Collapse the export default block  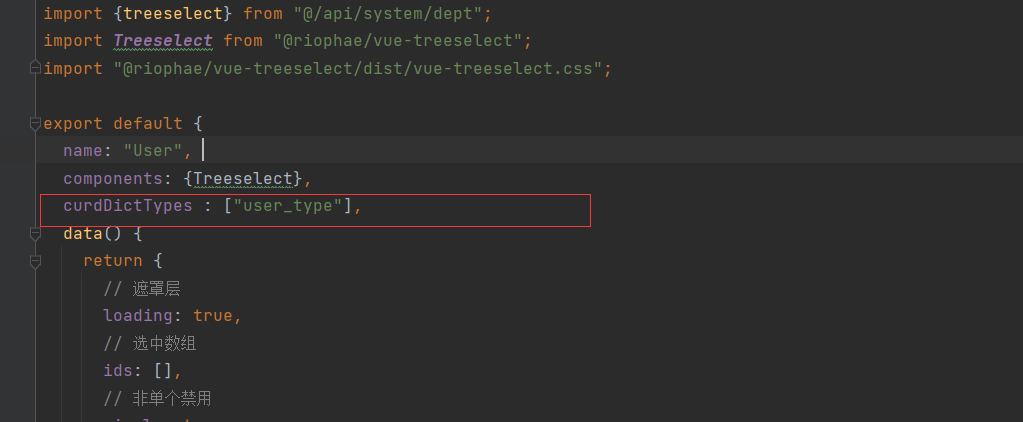(36, 124)
